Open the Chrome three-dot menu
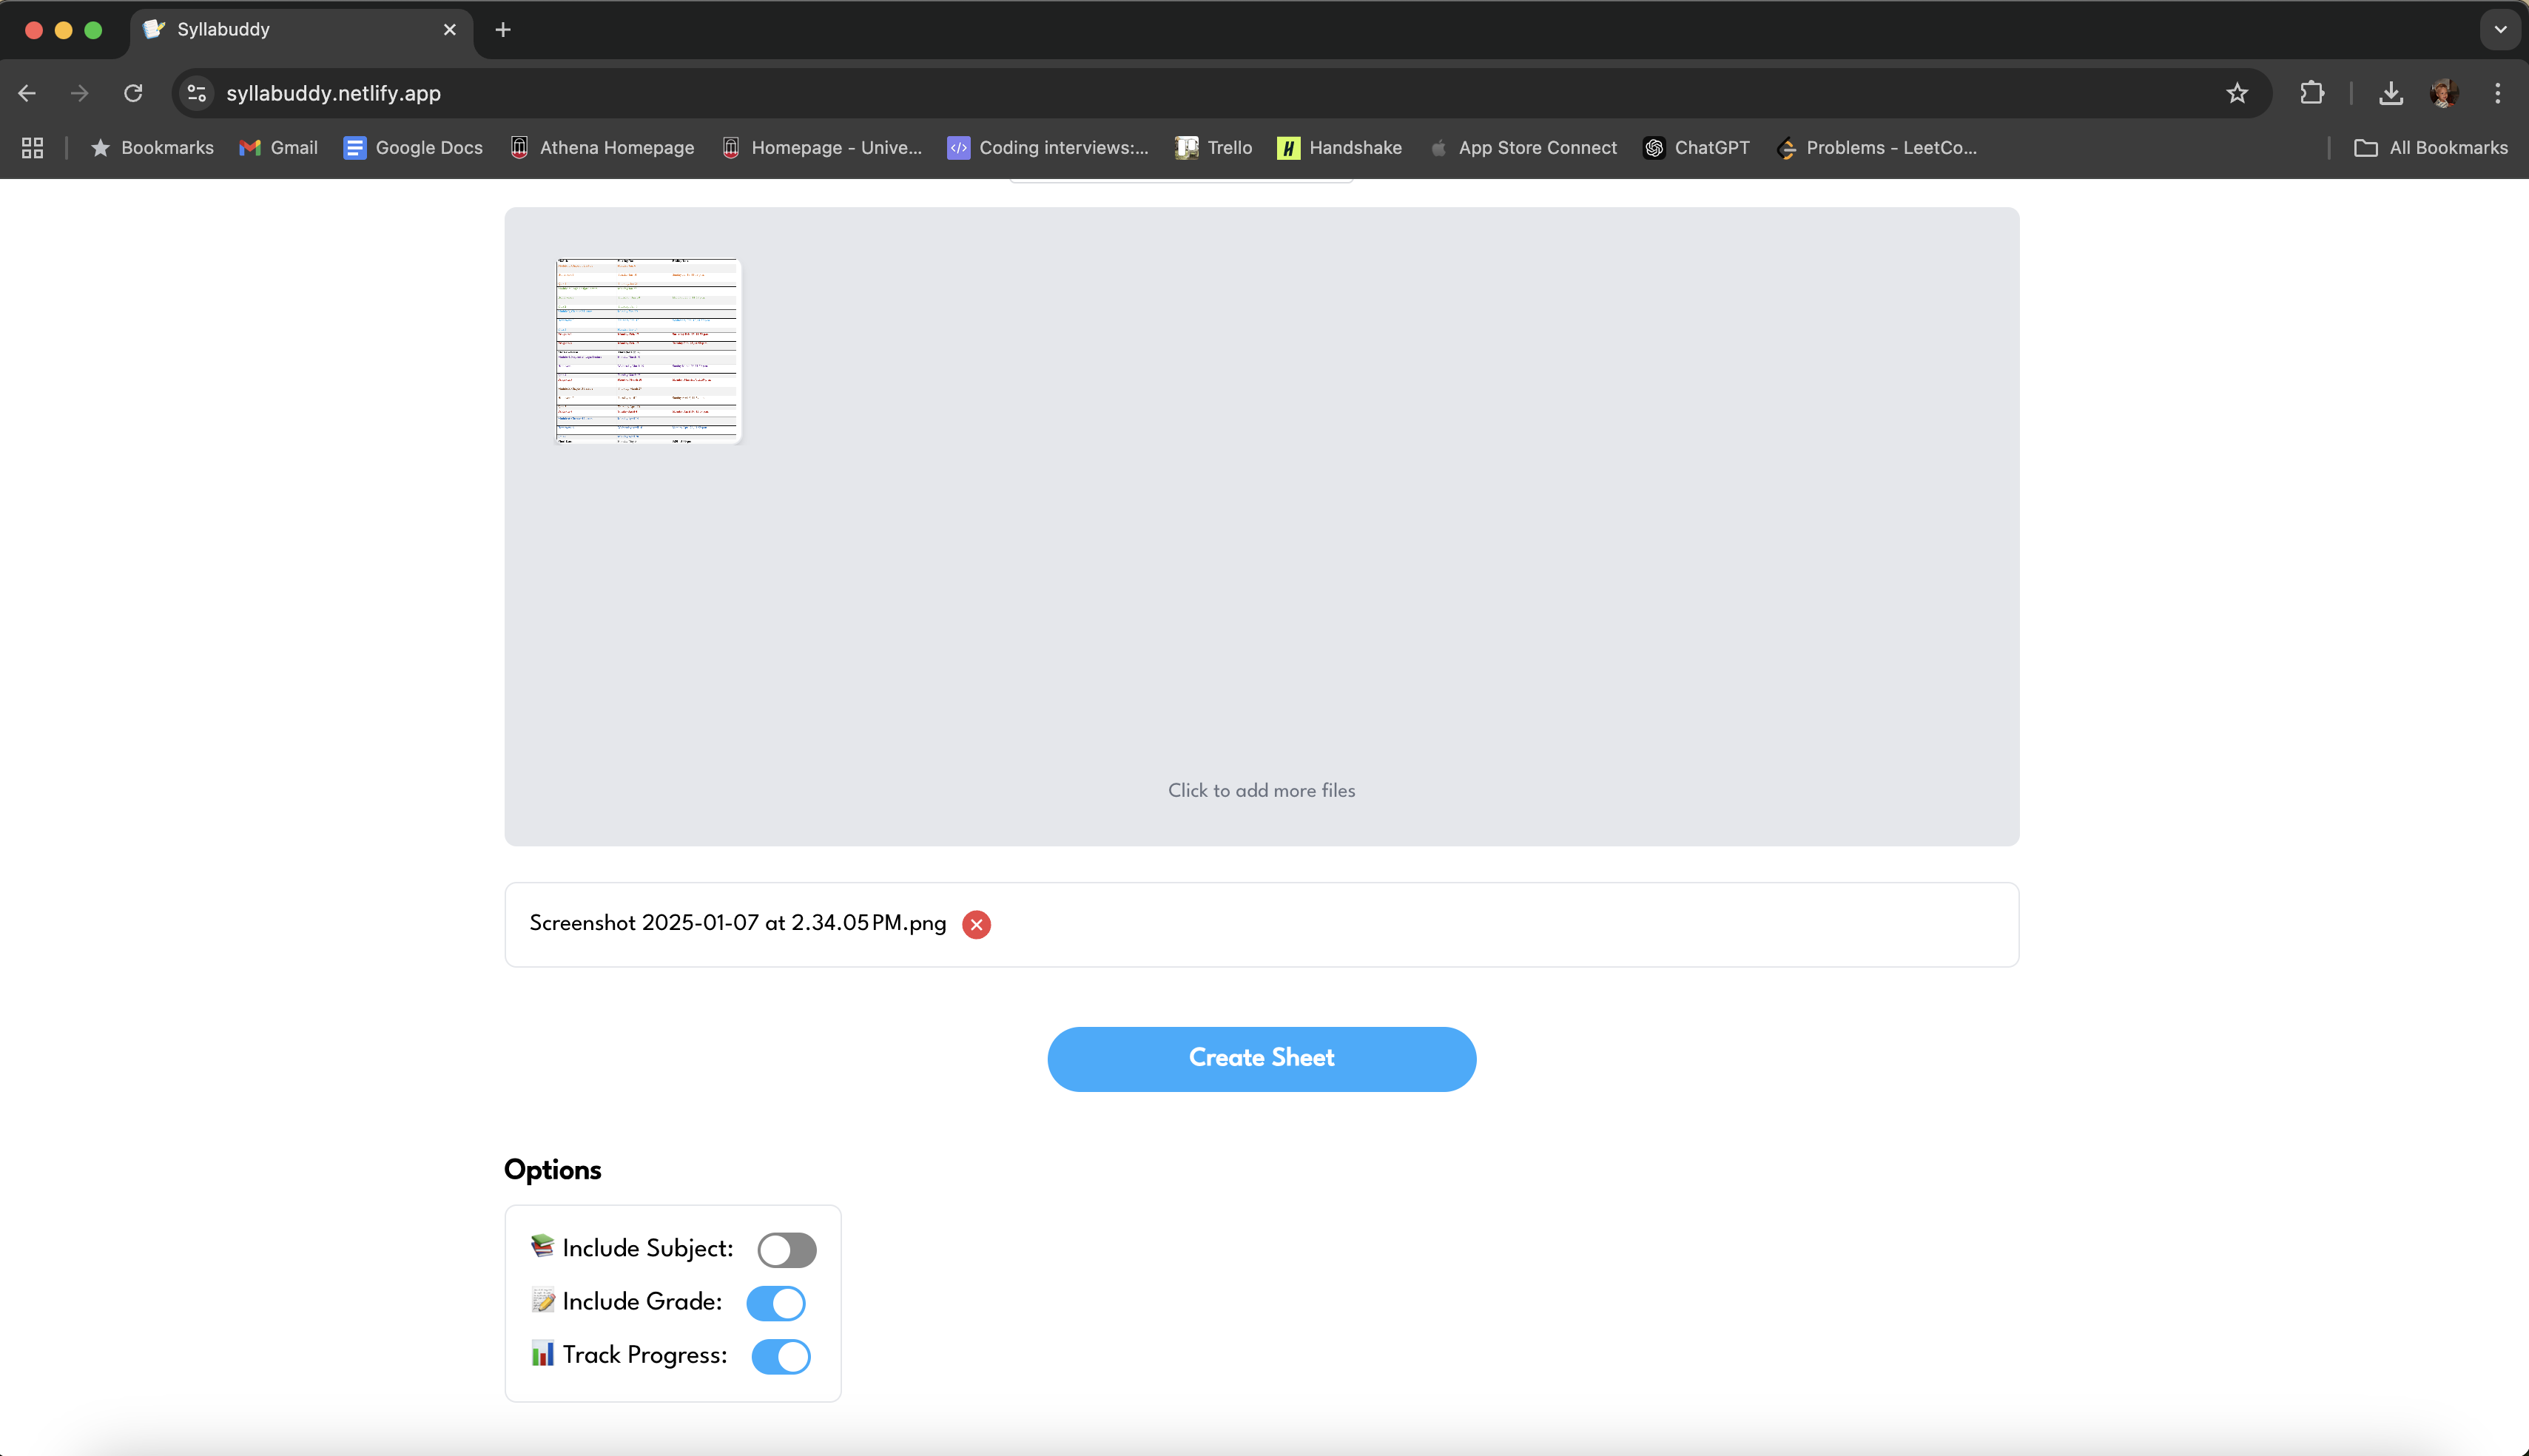 [x=2498, y=93]
